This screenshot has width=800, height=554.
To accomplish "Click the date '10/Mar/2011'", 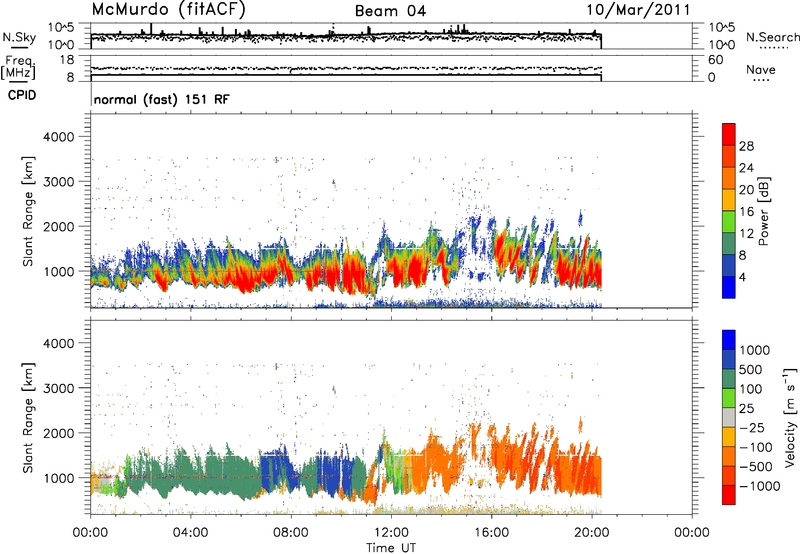I will pyautogui.click(x=638, y=9).
